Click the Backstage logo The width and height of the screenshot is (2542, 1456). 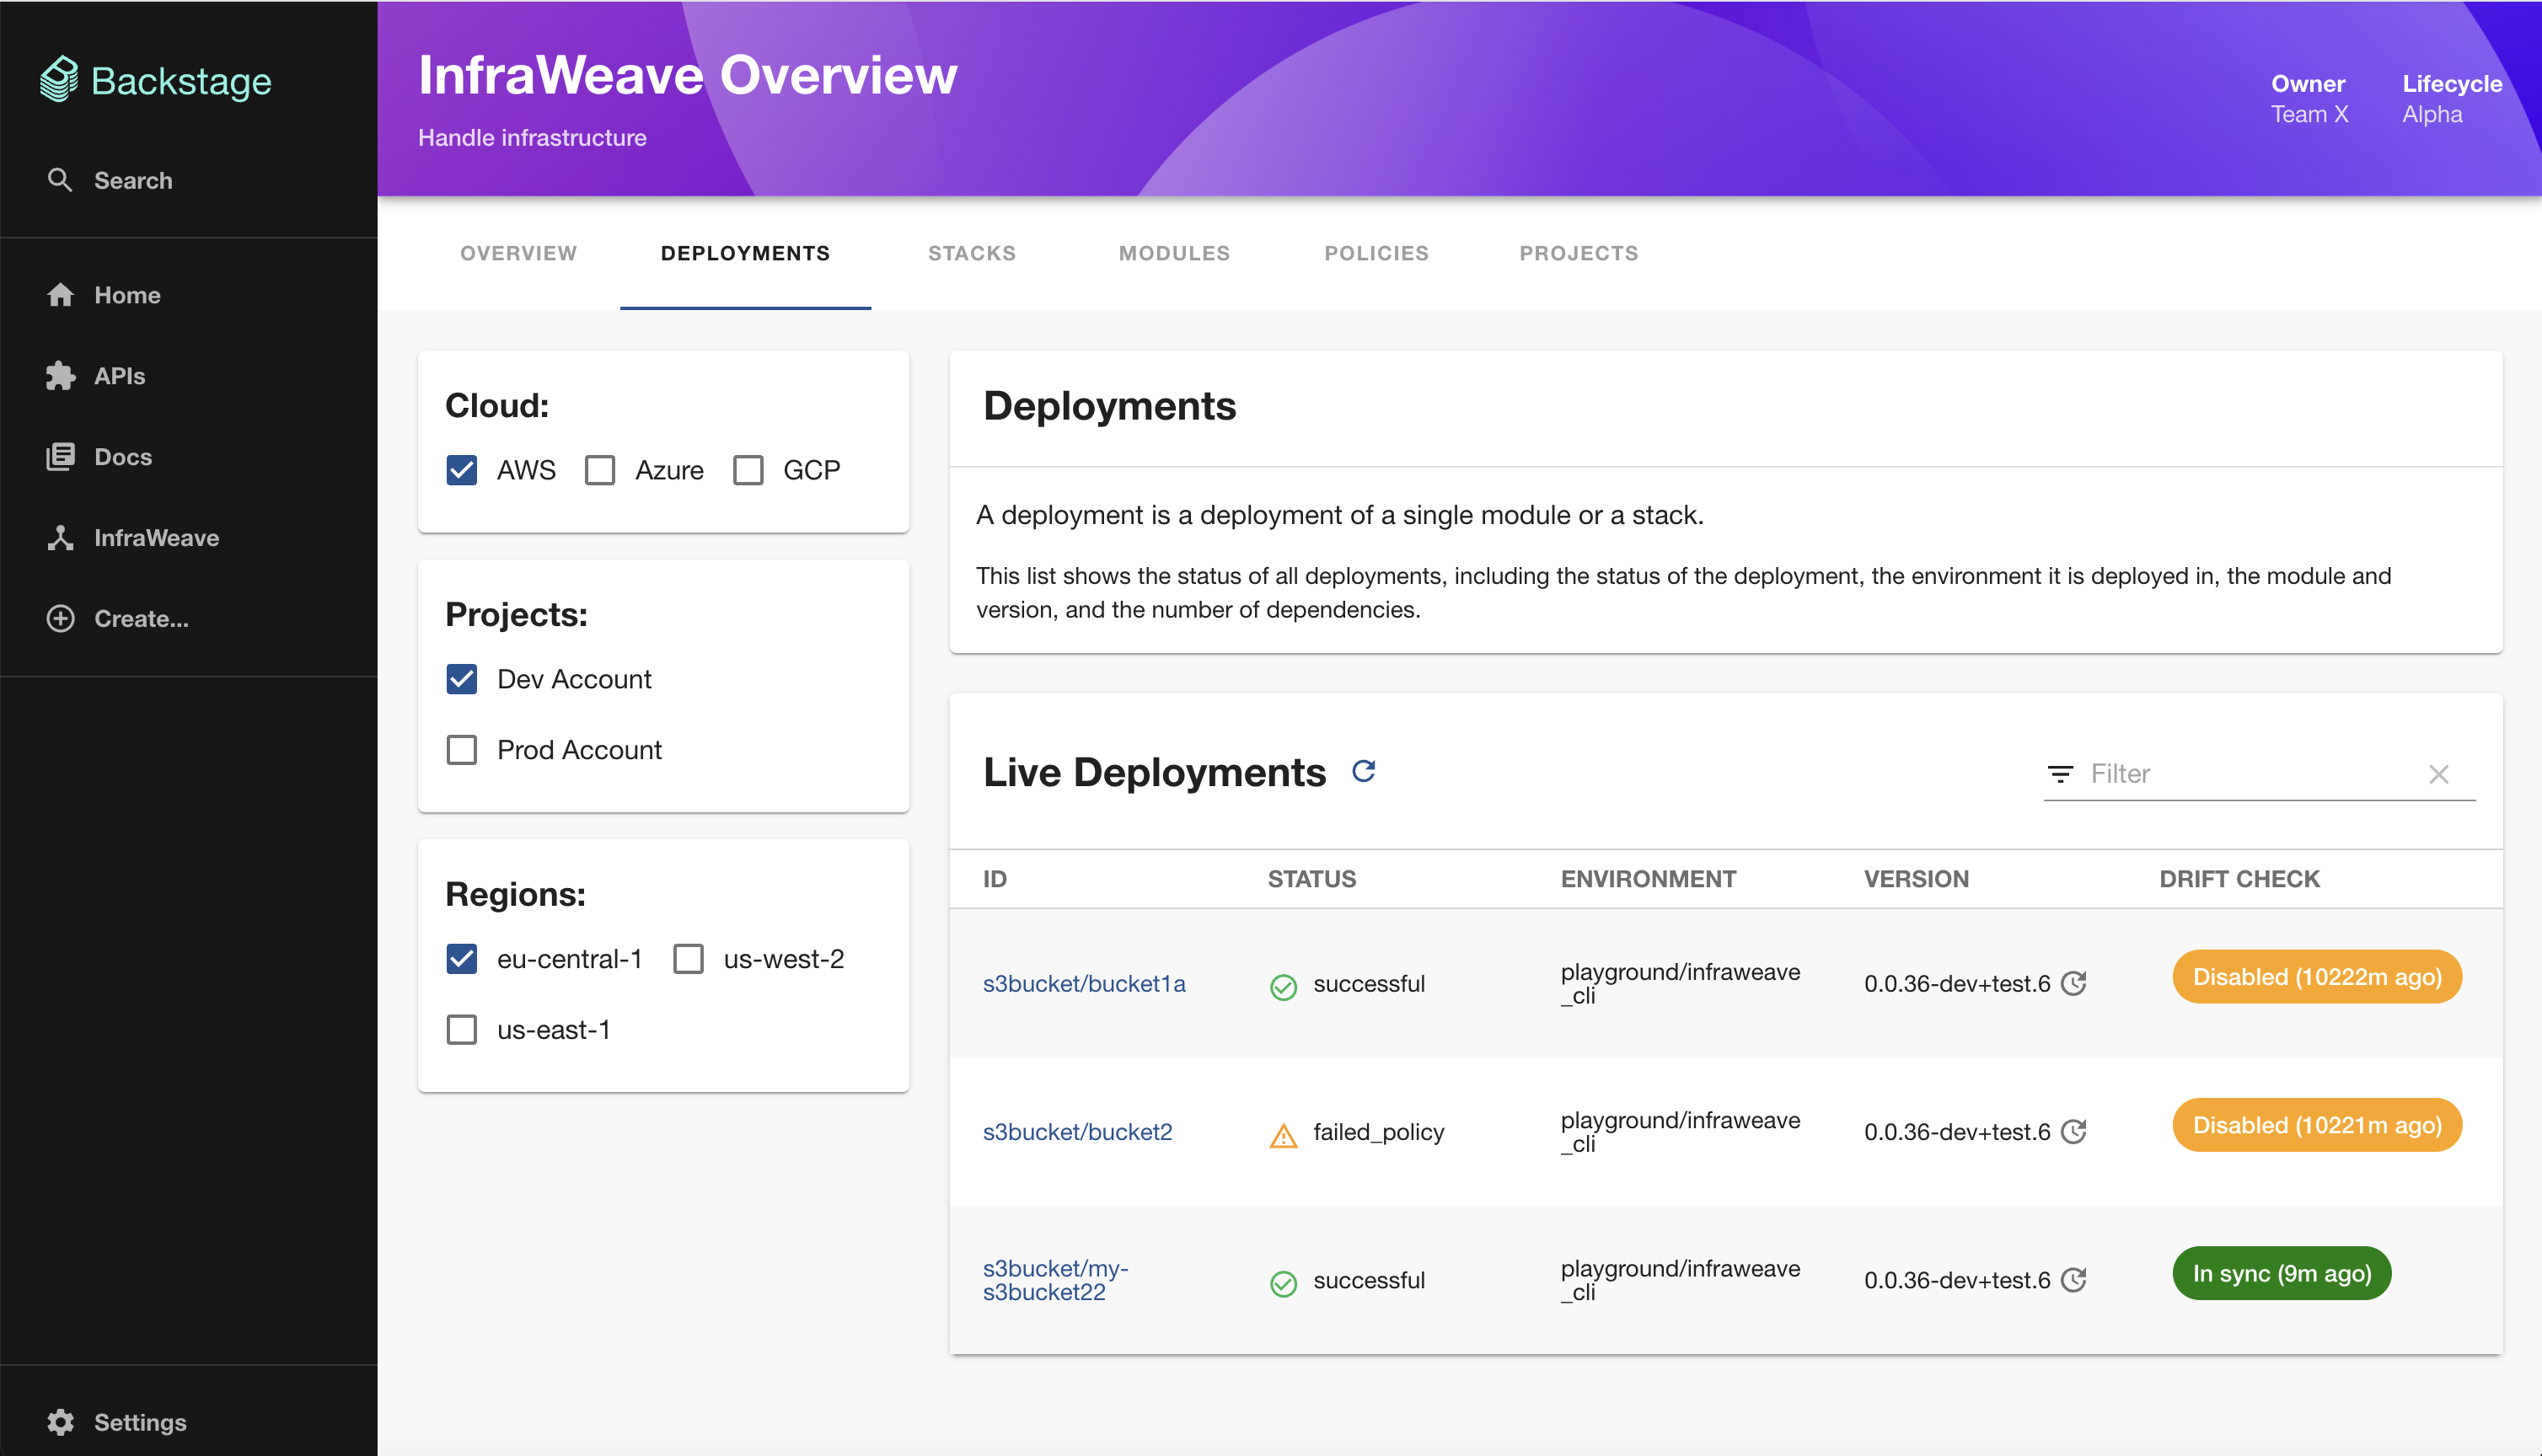click(x=156, y=80)
